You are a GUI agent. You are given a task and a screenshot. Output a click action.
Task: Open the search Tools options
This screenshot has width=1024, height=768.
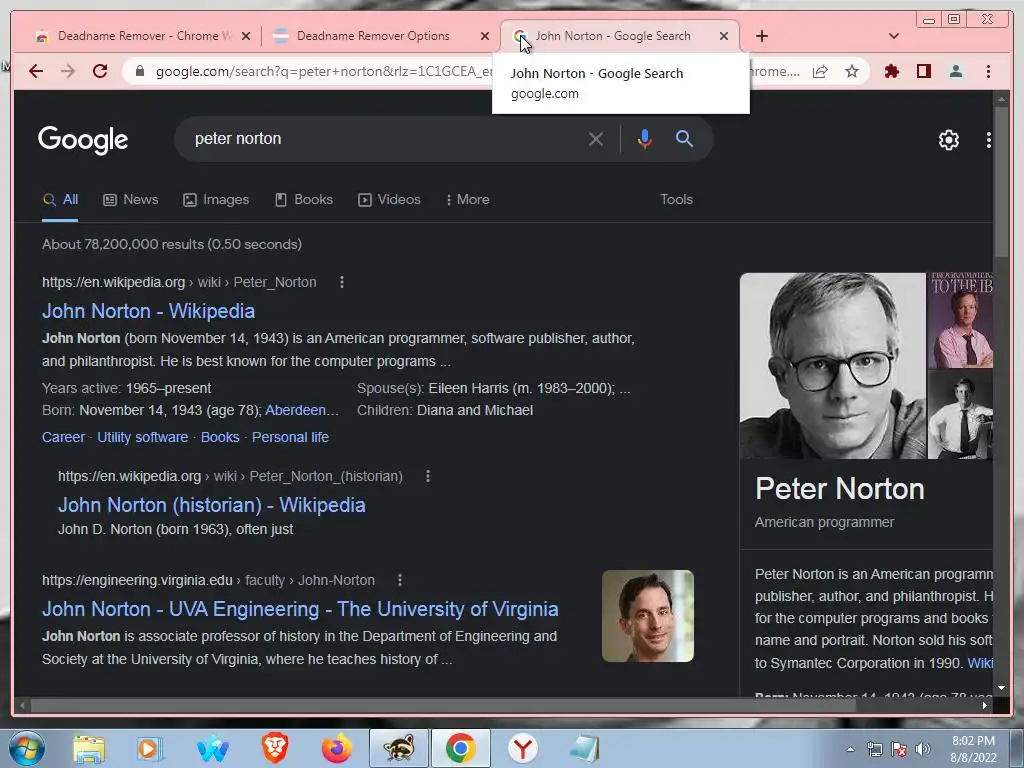coord(676,200)
